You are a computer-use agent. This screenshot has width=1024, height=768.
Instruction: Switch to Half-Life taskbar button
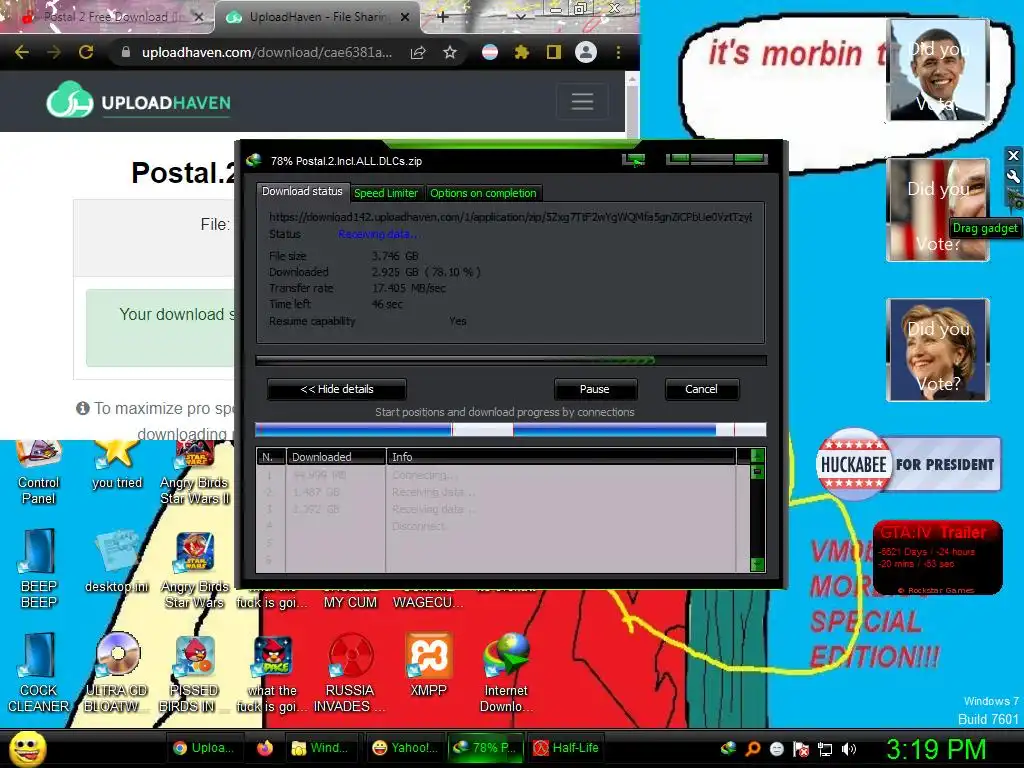point(566,748)
